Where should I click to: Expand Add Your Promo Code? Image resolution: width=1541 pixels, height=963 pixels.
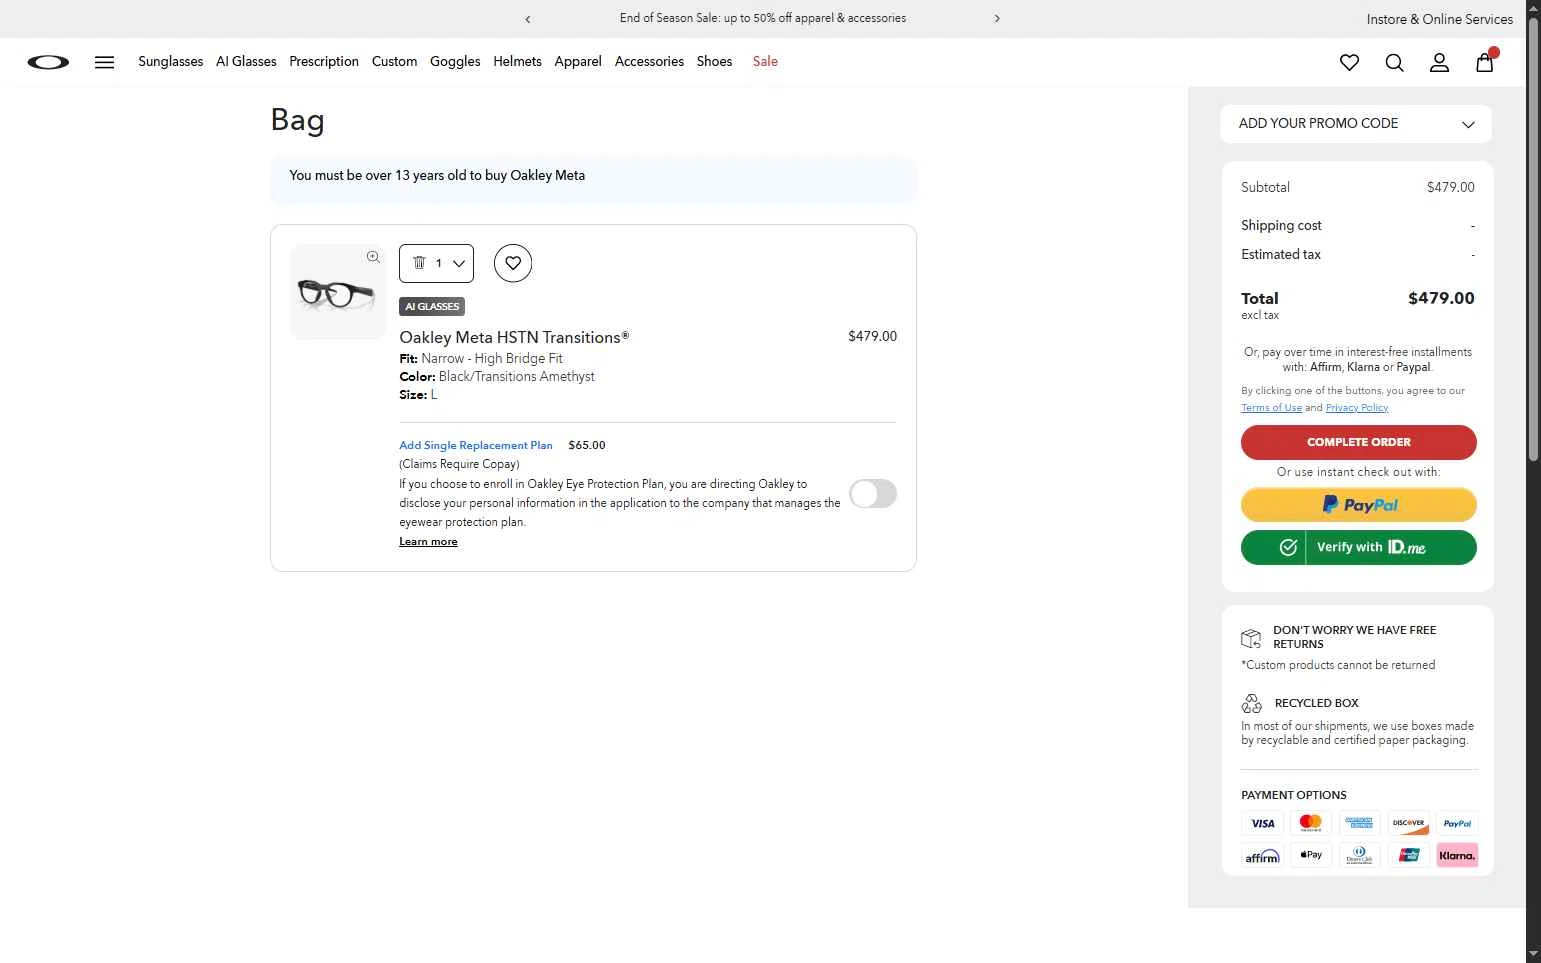pyautogui.click(x=1356, y=124)
